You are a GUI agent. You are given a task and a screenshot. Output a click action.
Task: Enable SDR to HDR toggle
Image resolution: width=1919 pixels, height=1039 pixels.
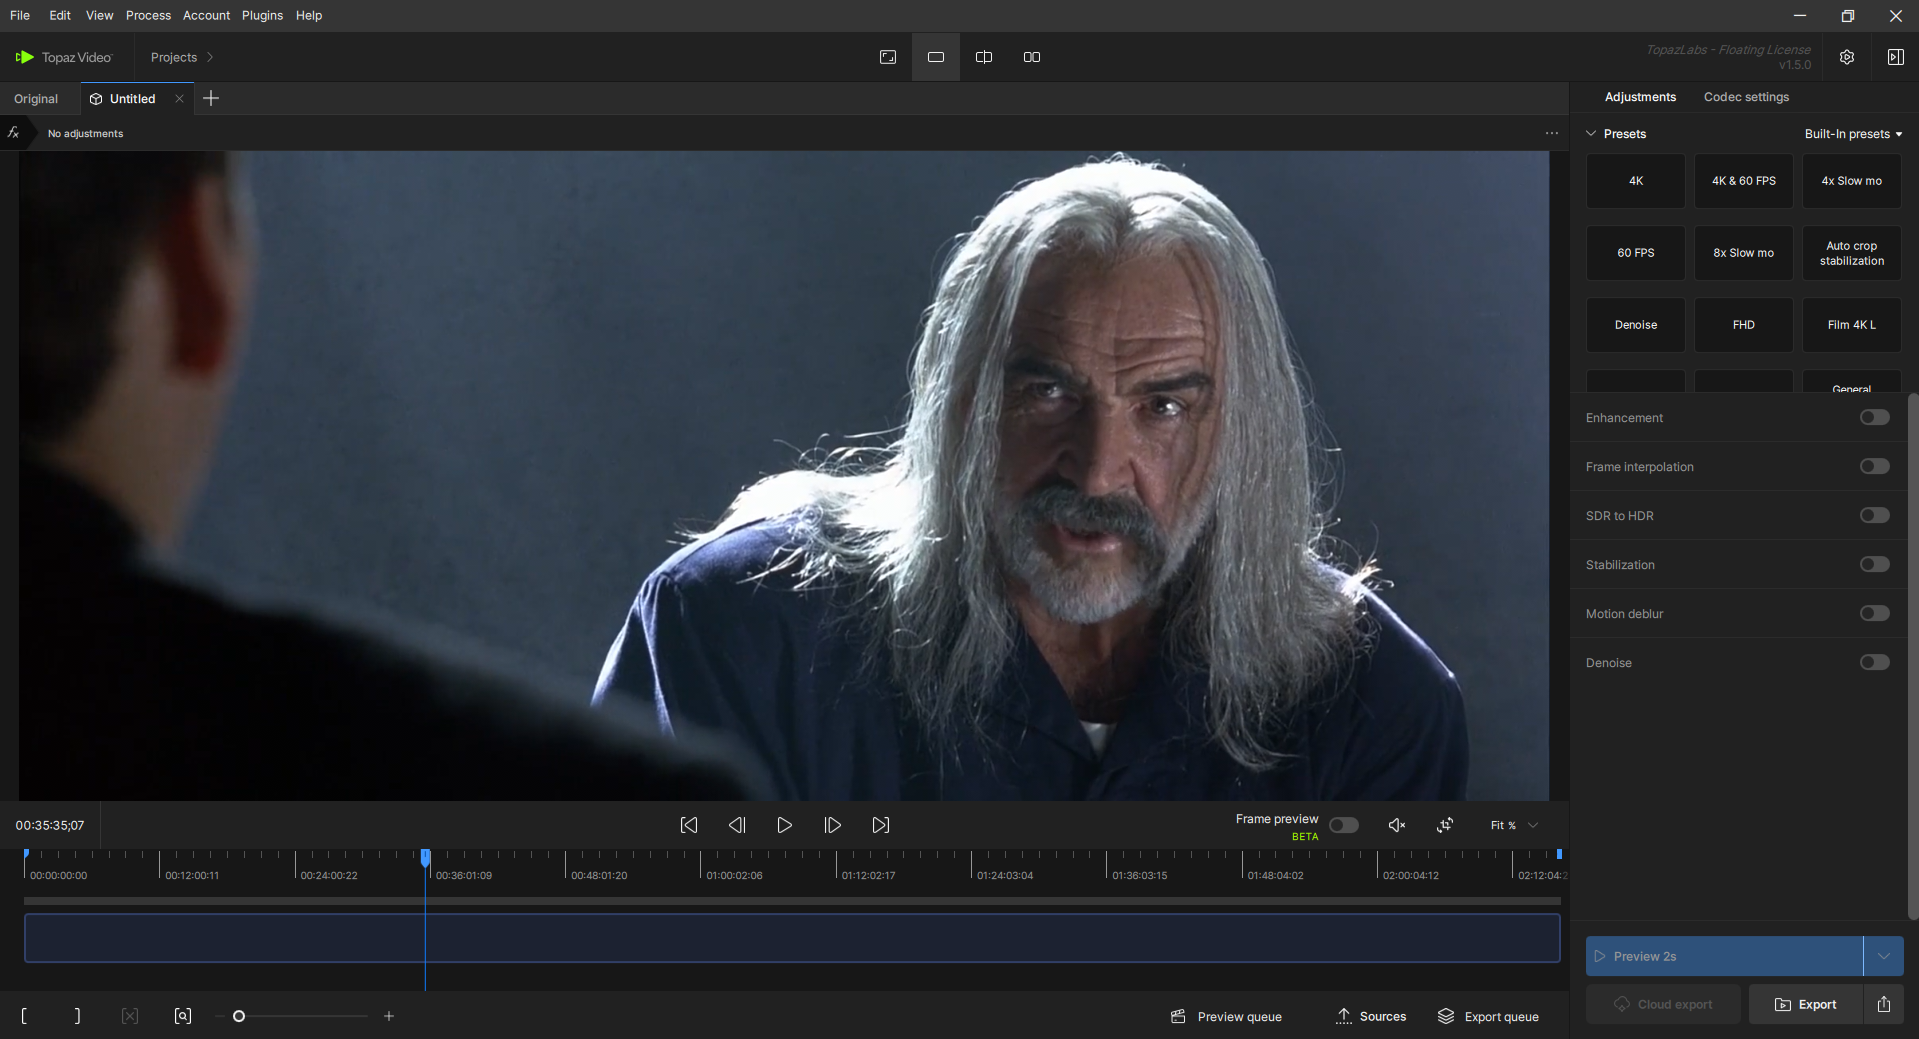pos(1875,515)
